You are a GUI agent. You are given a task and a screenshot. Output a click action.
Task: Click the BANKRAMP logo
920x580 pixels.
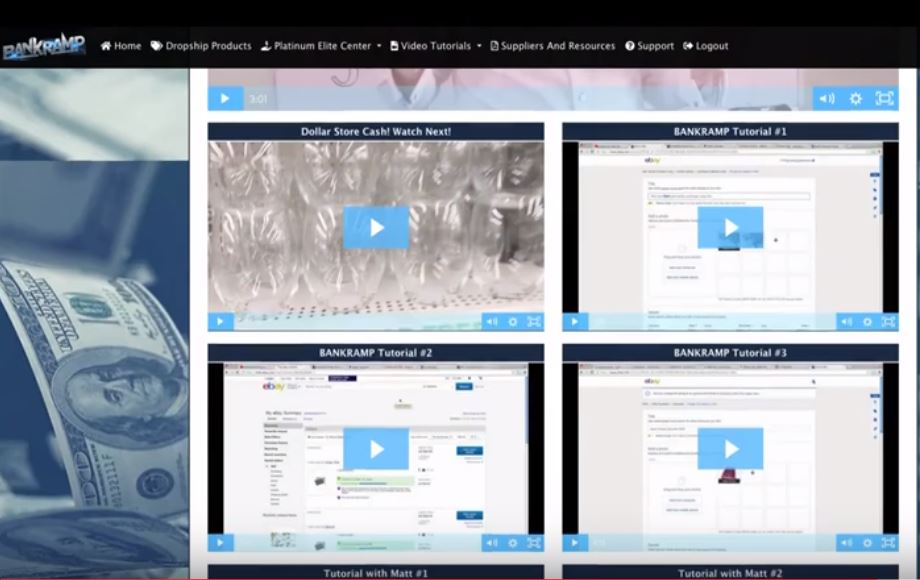pyautogui.click(x=44, y=46)
